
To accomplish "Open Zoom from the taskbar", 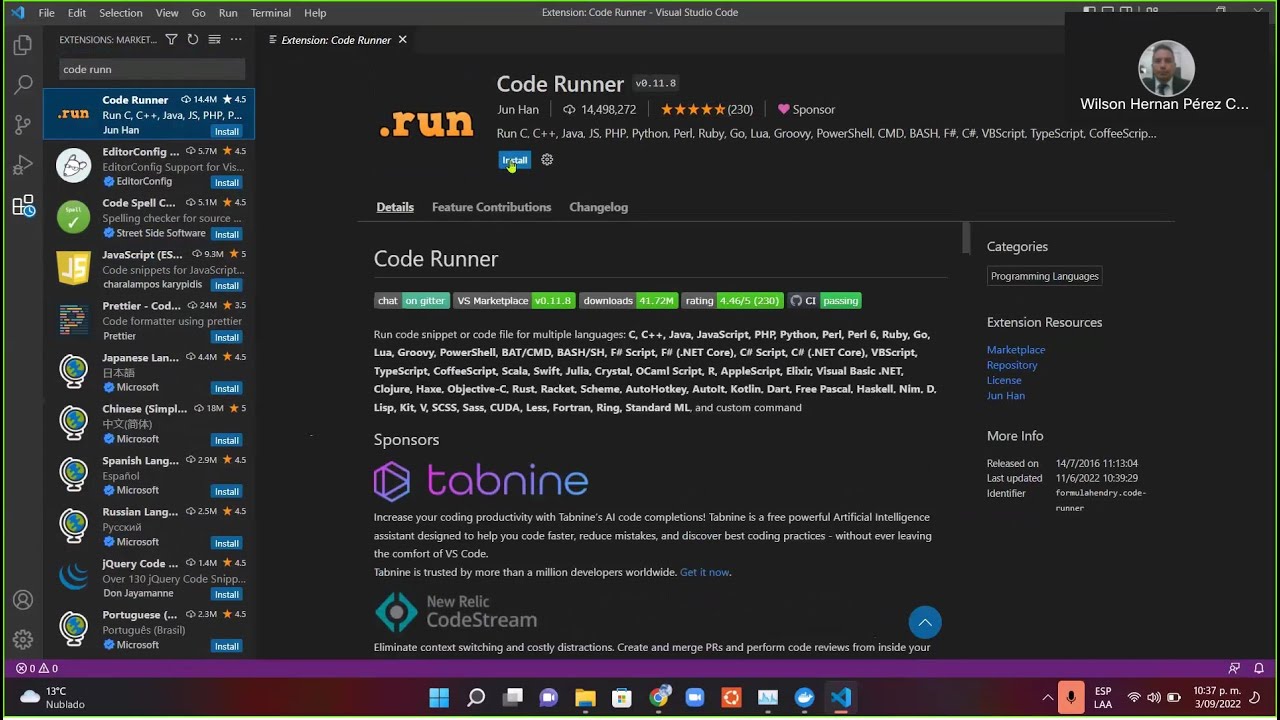I will click(695, 697).
